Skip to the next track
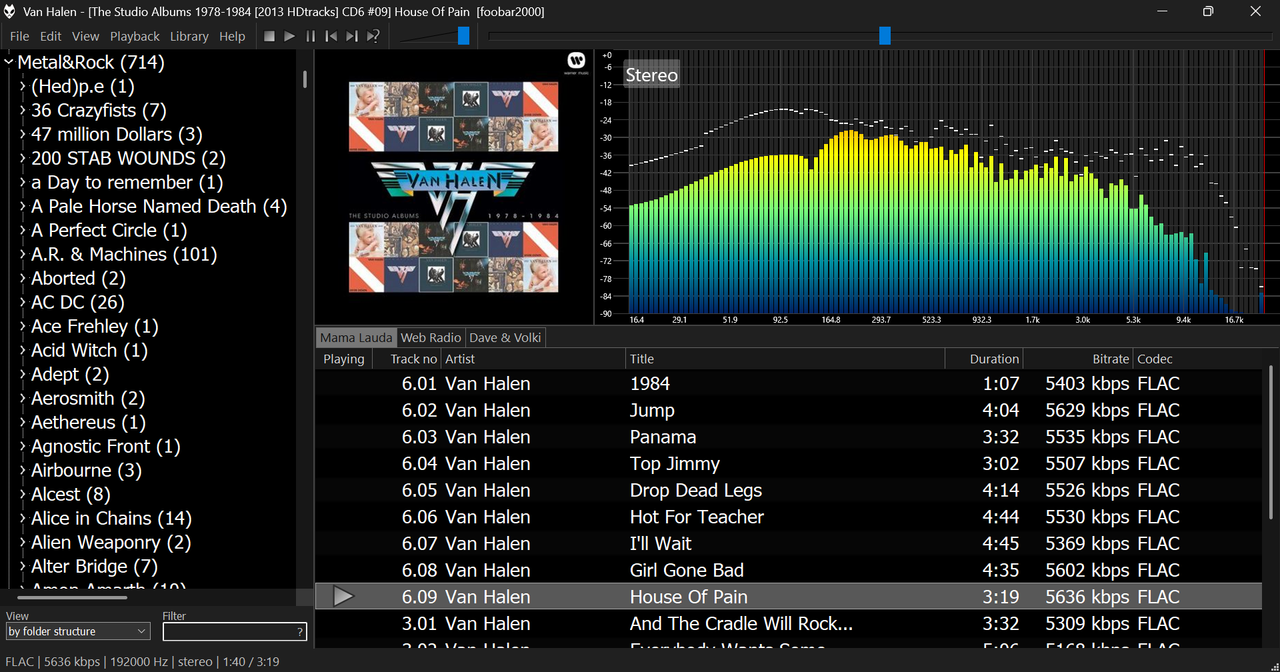Viewport: 1280px width, 672px height. click(x=352, y=36)
